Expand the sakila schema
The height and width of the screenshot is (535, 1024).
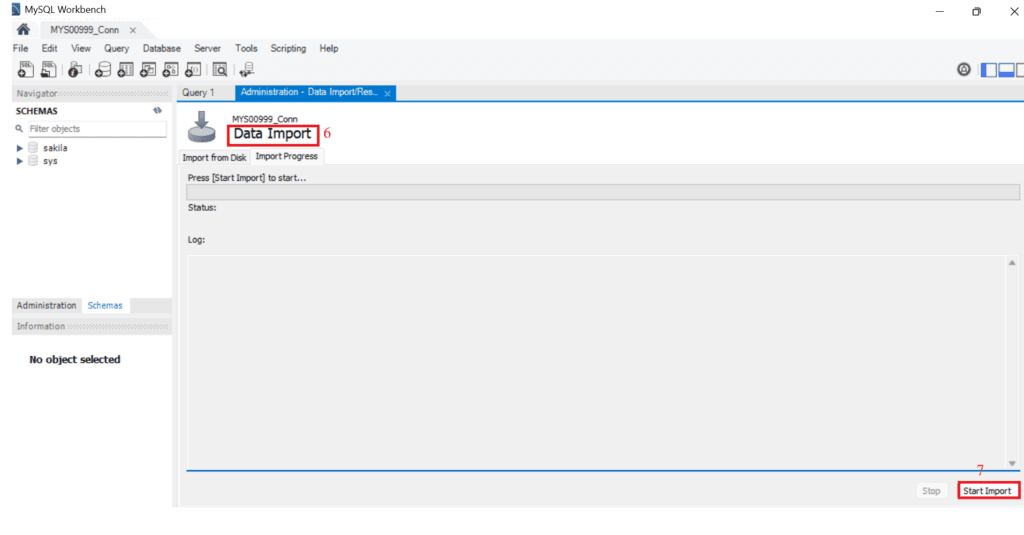[20, 148]
